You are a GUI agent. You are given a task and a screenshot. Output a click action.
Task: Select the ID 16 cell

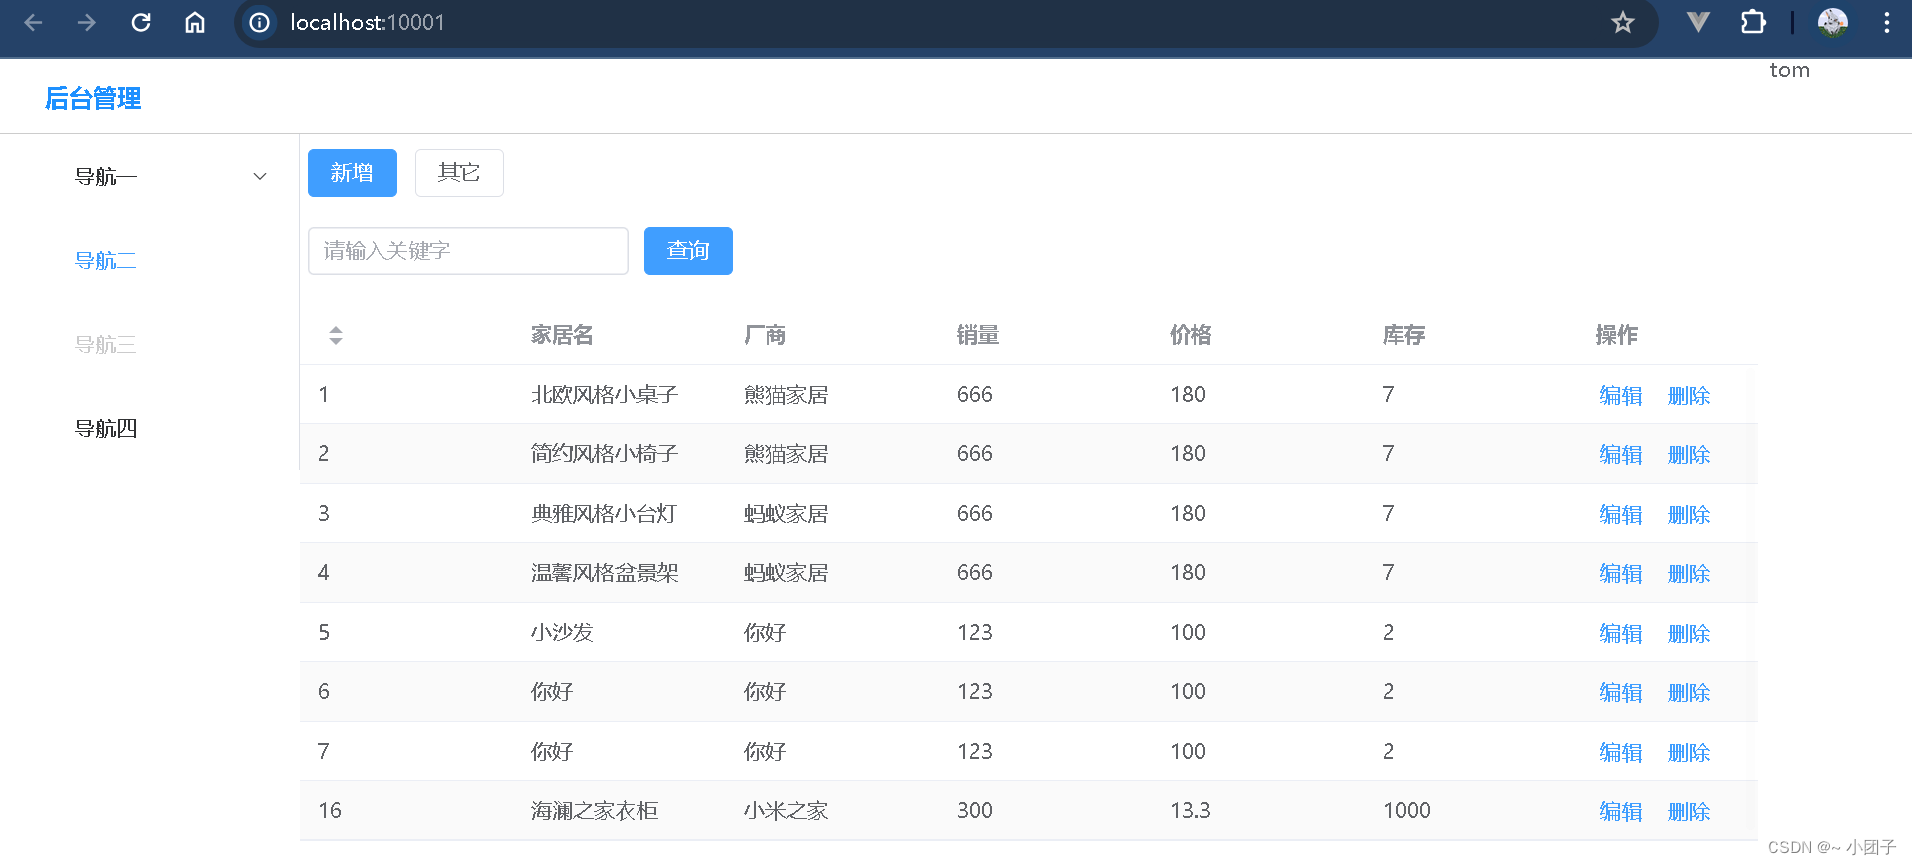tap(330, 811)
